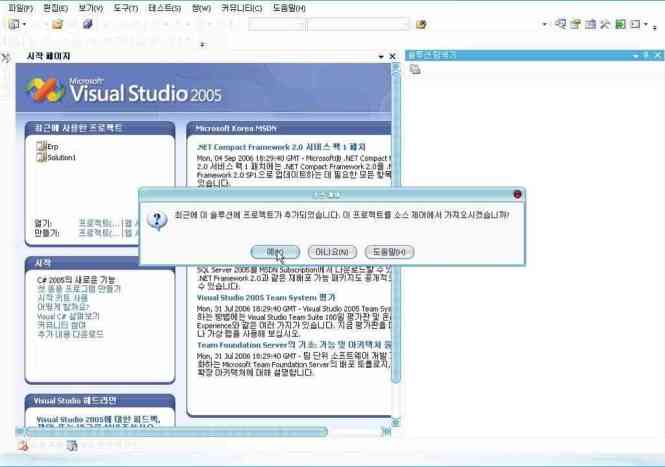Open C# 2005의 새로운 기능 link
The image size is (665, 467).
click(76, 280)
